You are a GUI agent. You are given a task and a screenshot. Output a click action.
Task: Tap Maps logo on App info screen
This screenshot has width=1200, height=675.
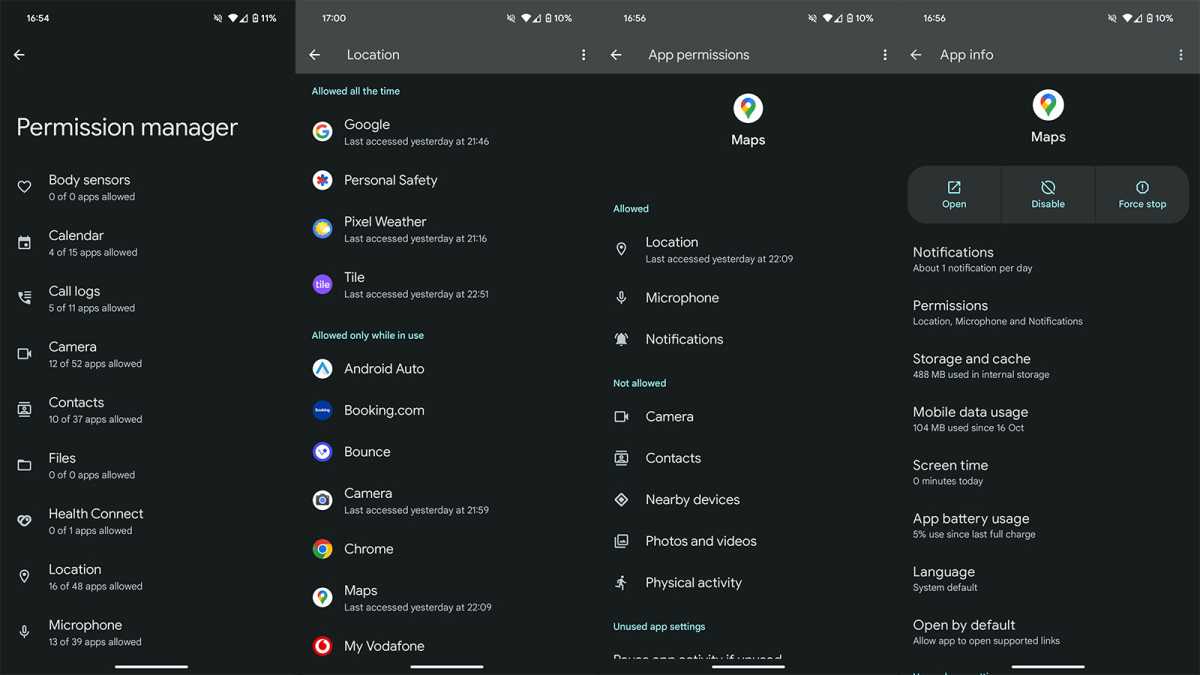click(x=1048, y=105)
